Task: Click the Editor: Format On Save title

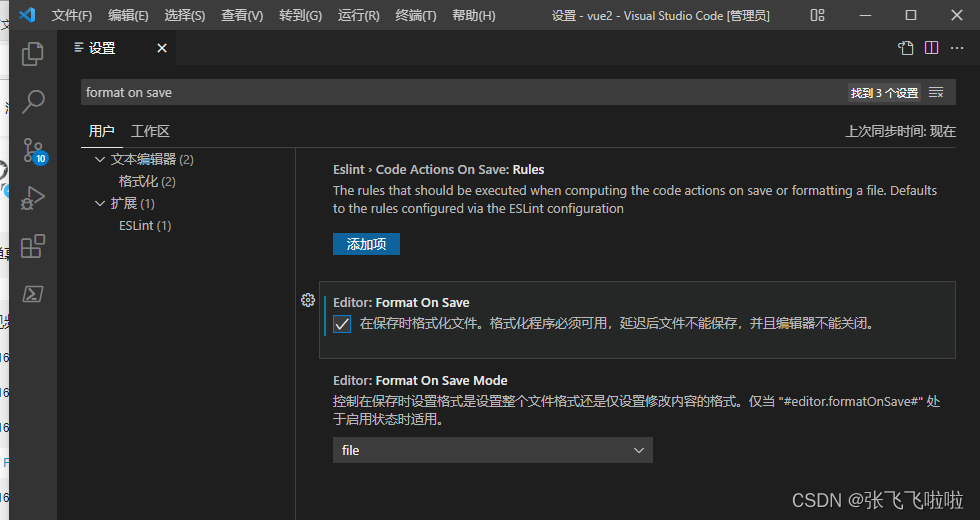Action: (401, 302)
